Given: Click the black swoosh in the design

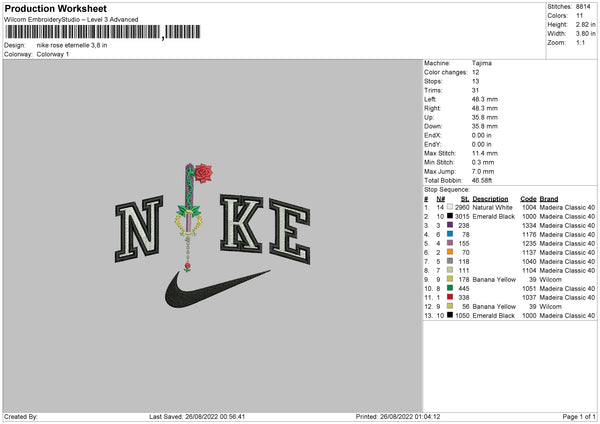Looking at the screenshot, I should point(217,289).
